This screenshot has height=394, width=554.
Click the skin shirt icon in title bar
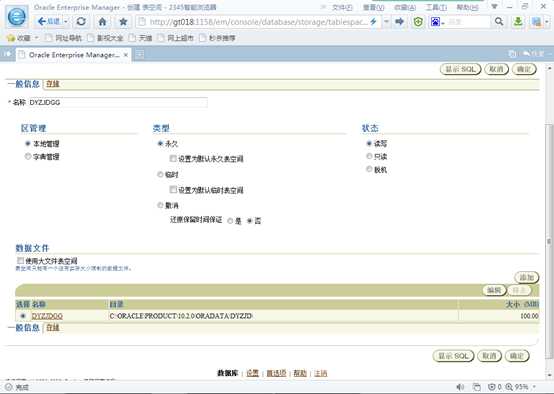pos(494,7)
